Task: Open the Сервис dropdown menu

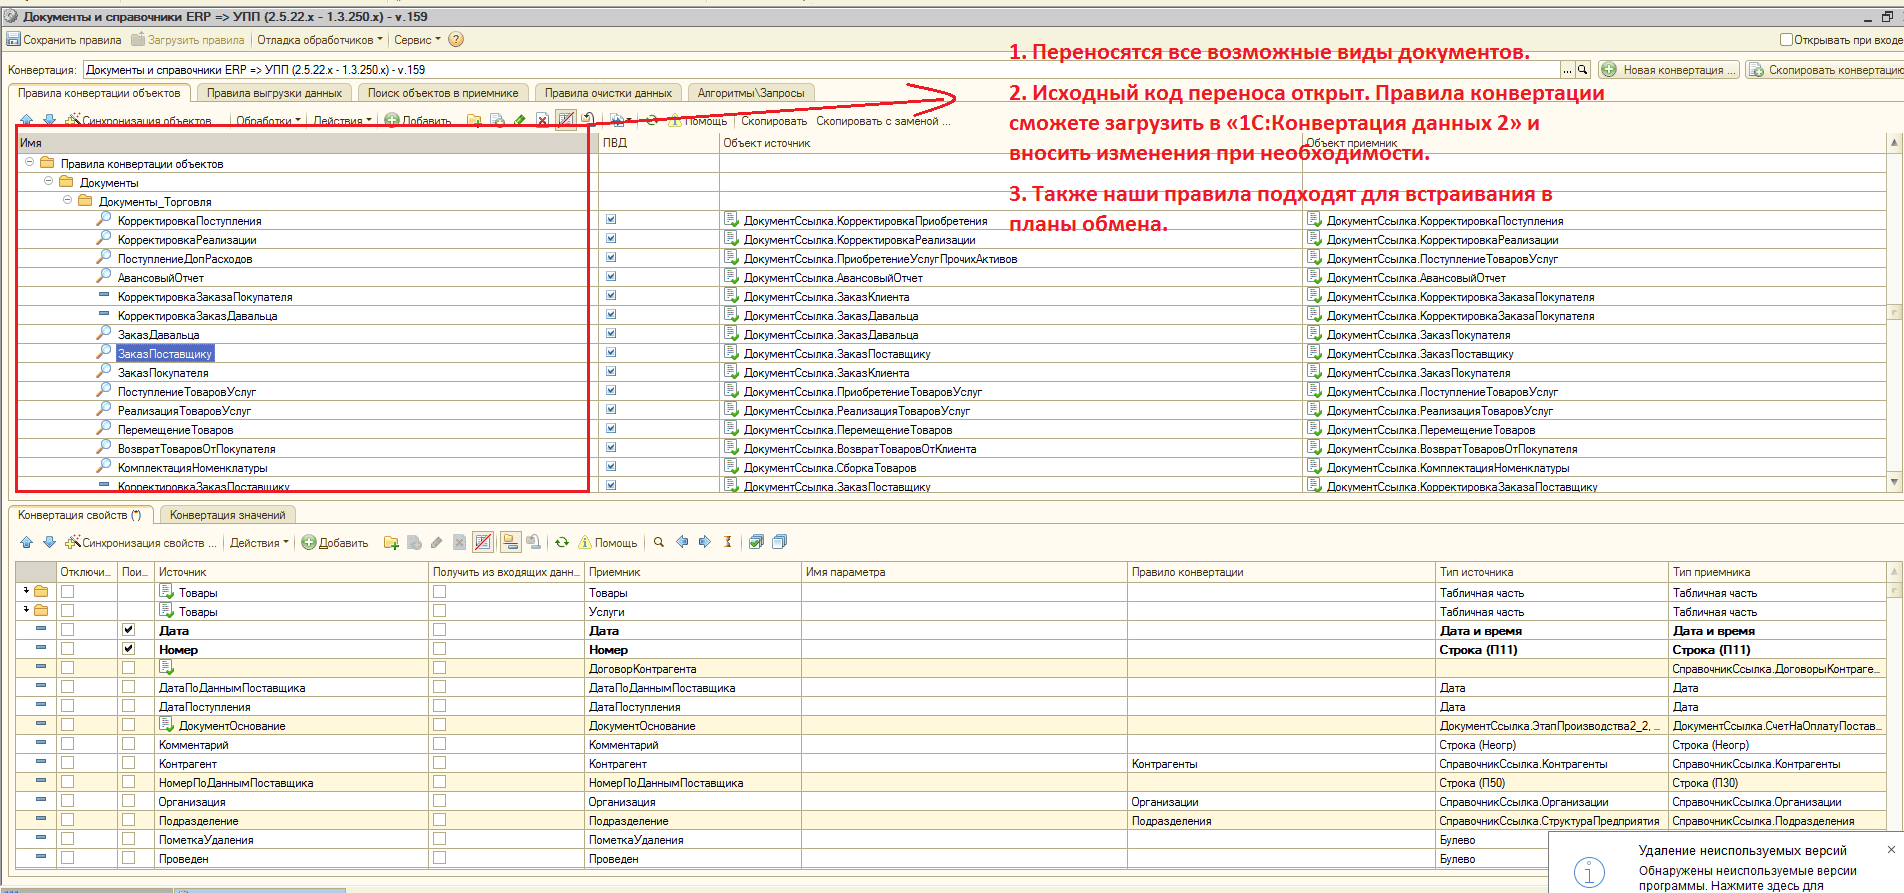Action: [x=417, y=40]
